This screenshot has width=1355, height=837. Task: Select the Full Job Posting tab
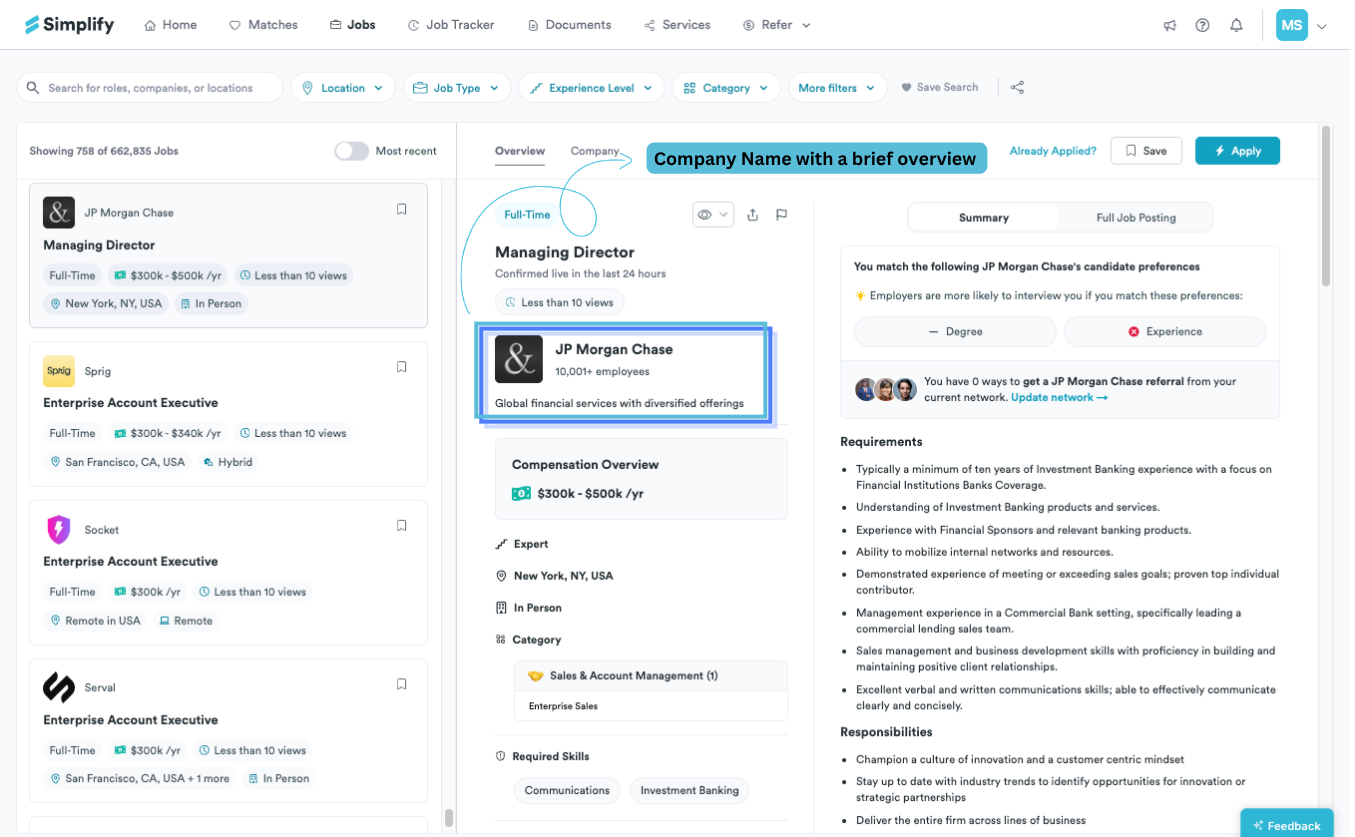tap(1136, 217)
